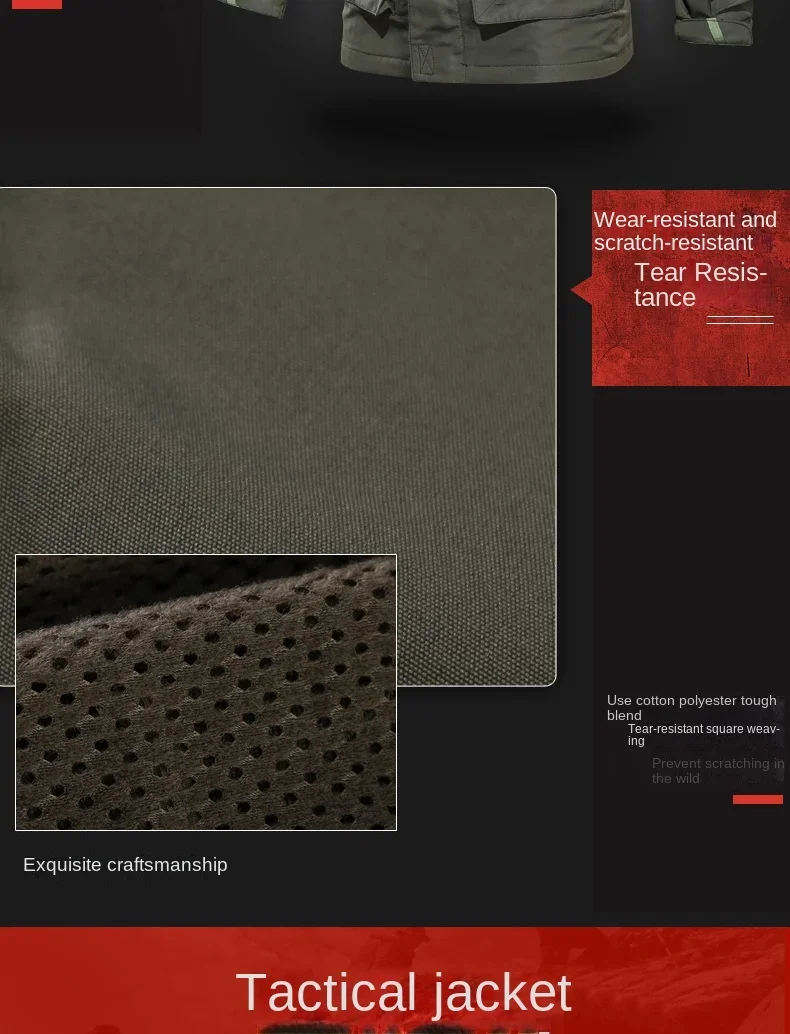Click 'Wear-resistant and scratch-resistant' heading
The image size is (790, 1034).
(685, 231)
